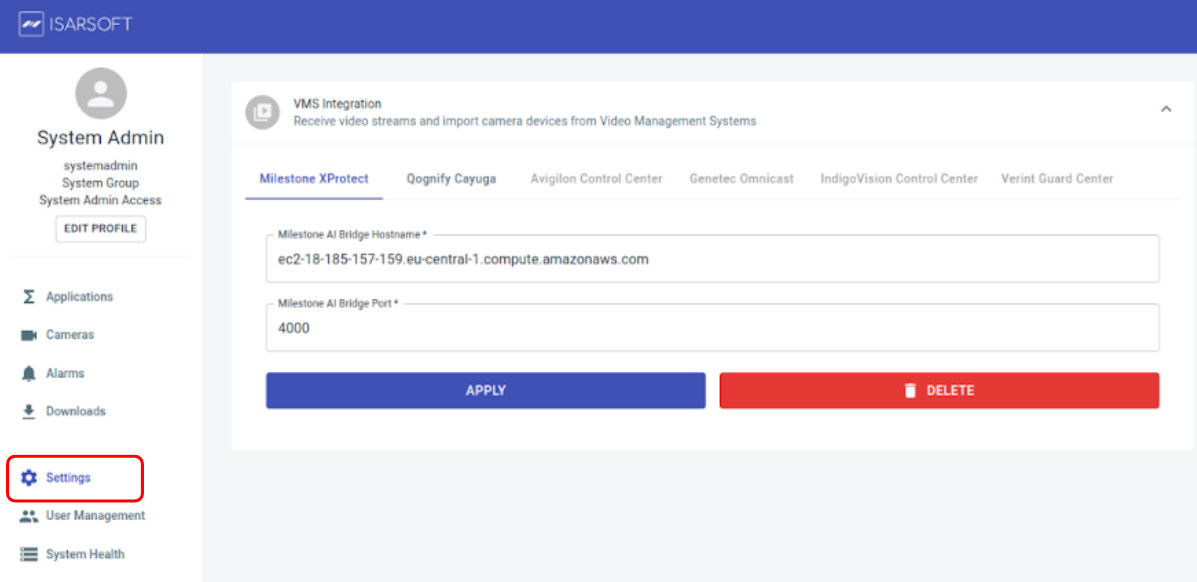Click the Alarms bell icon

tap(29, 373)
